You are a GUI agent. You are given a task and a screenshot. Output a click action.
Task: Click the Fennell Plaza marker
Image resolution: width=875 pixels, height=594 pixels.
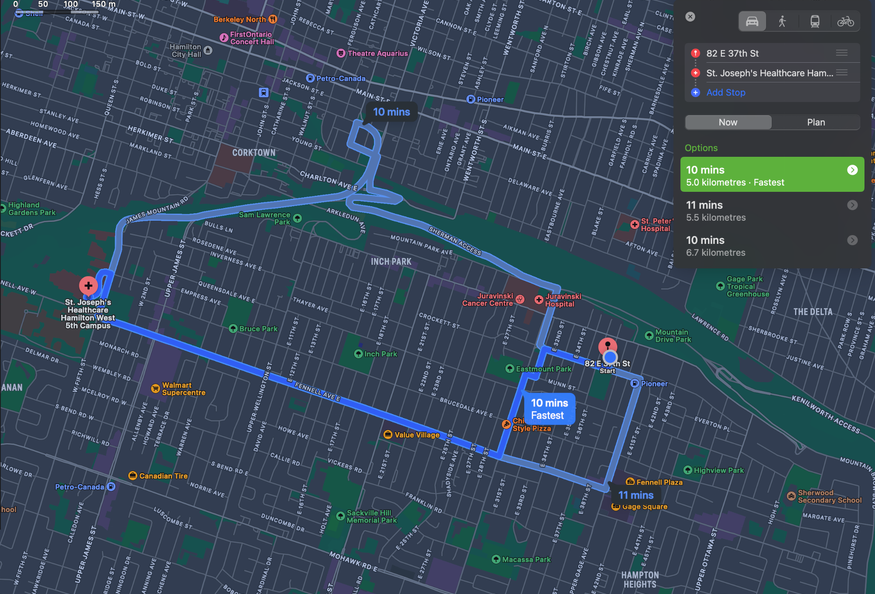pyautogui.click(x=630, y=481)
